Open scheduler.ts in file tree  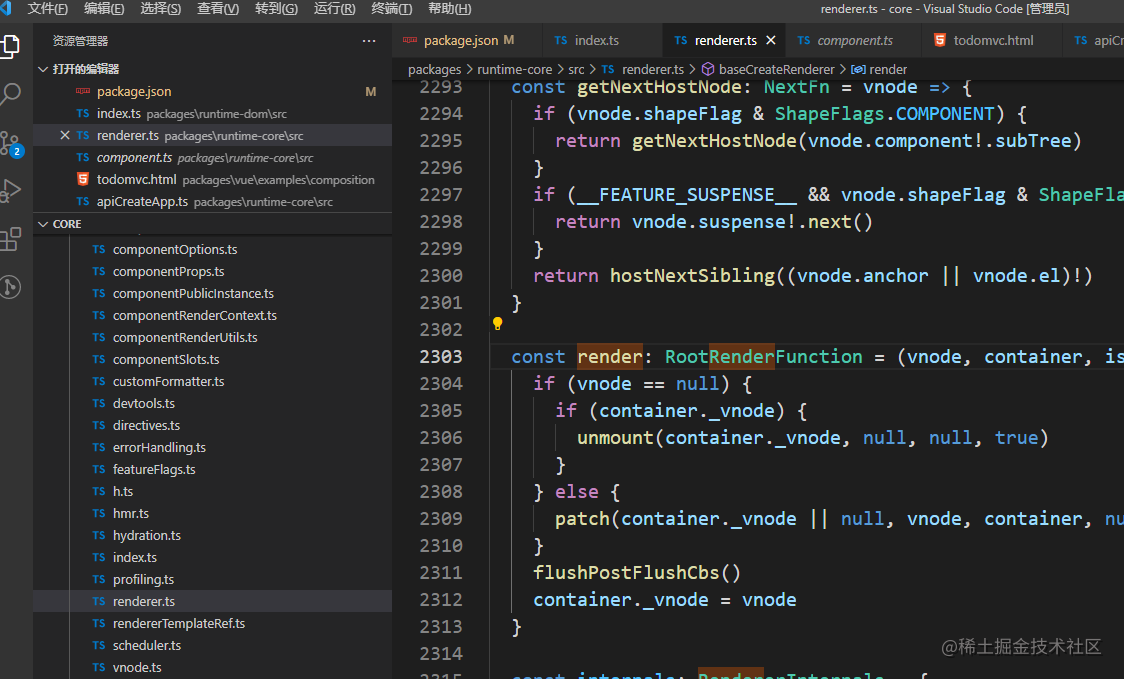pyautogui.click(x=213, y=645)
